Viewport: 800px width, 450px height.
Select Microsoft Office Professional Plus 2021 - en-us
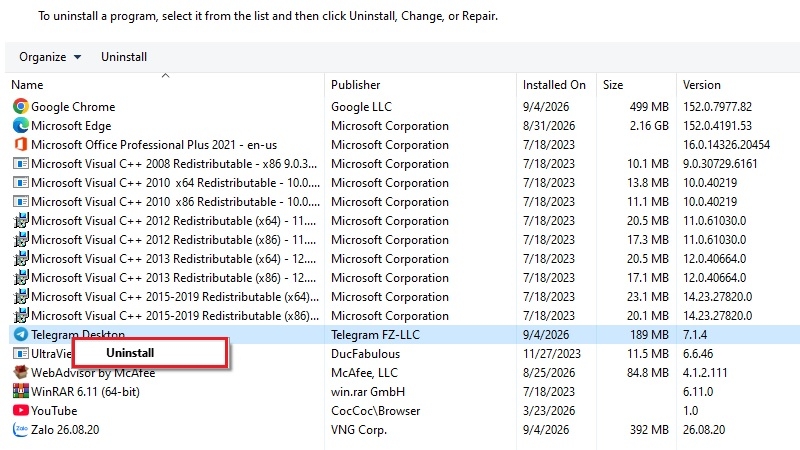tap(154, 145)
